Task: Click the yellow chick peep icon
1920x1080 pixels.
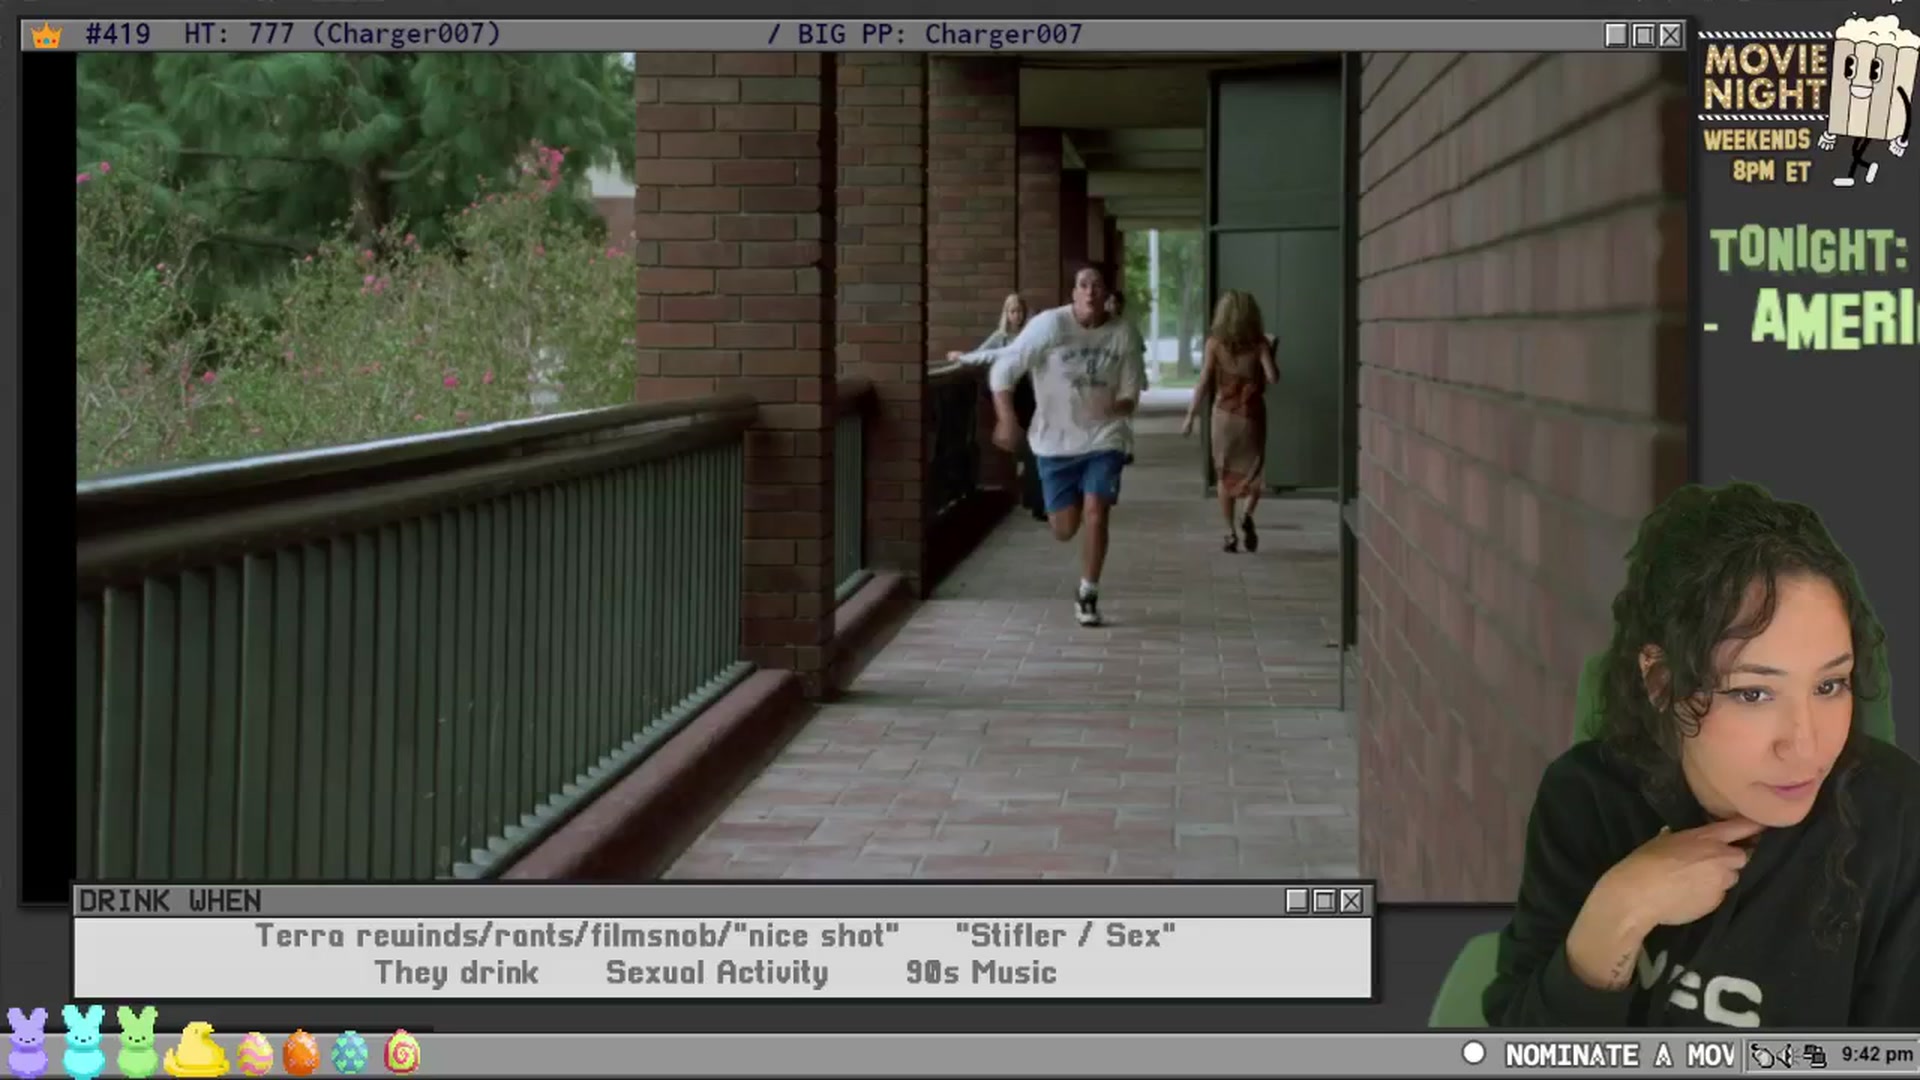Action: [x=196, y=1049]
